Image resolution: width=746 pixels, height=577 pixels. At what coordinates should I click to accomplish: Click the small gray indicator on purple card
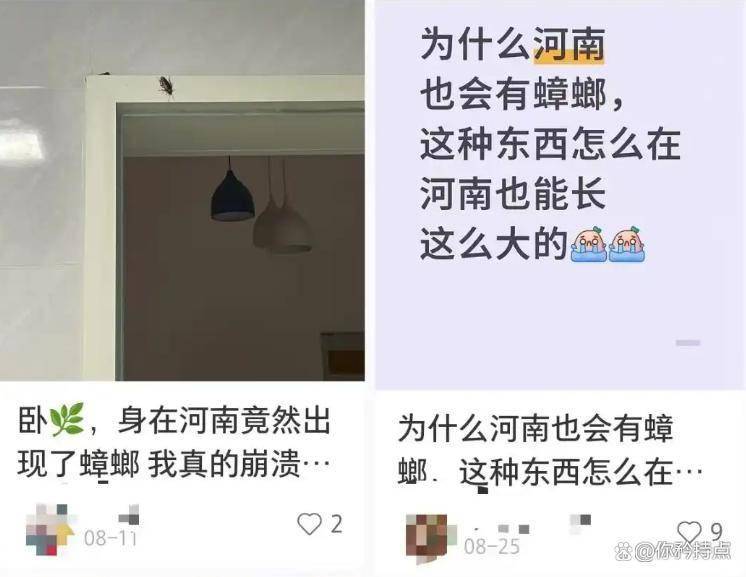tap(688, 342)
